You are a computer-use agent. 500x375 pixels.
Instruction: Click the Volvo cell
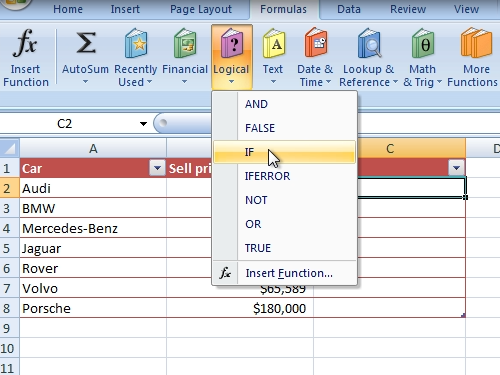[93, 288]
